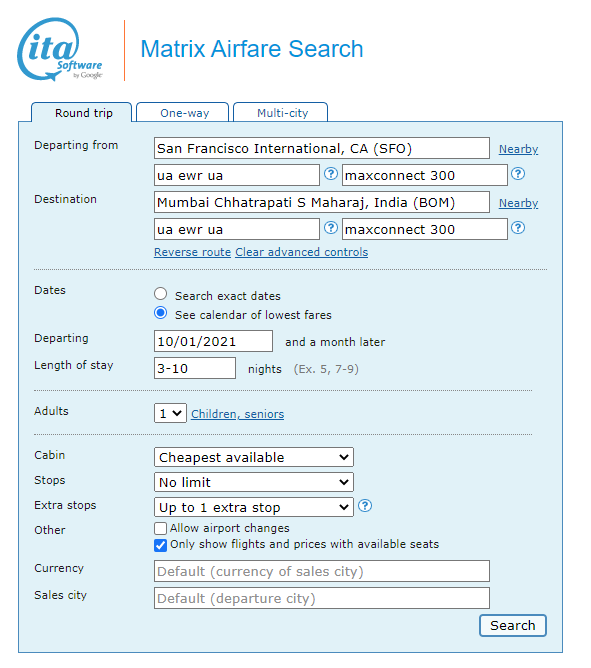This screenshot has height=668, width=591.
Task: Open help icon beside destination maxconnect field
Action: [x=518, y=228]
